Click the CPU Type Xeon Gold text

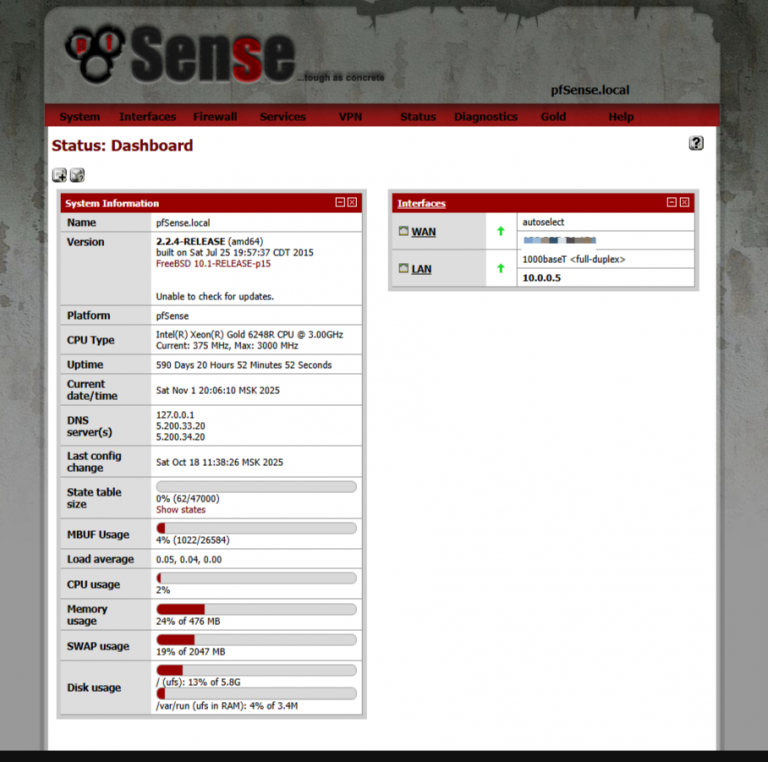(249, 334)
